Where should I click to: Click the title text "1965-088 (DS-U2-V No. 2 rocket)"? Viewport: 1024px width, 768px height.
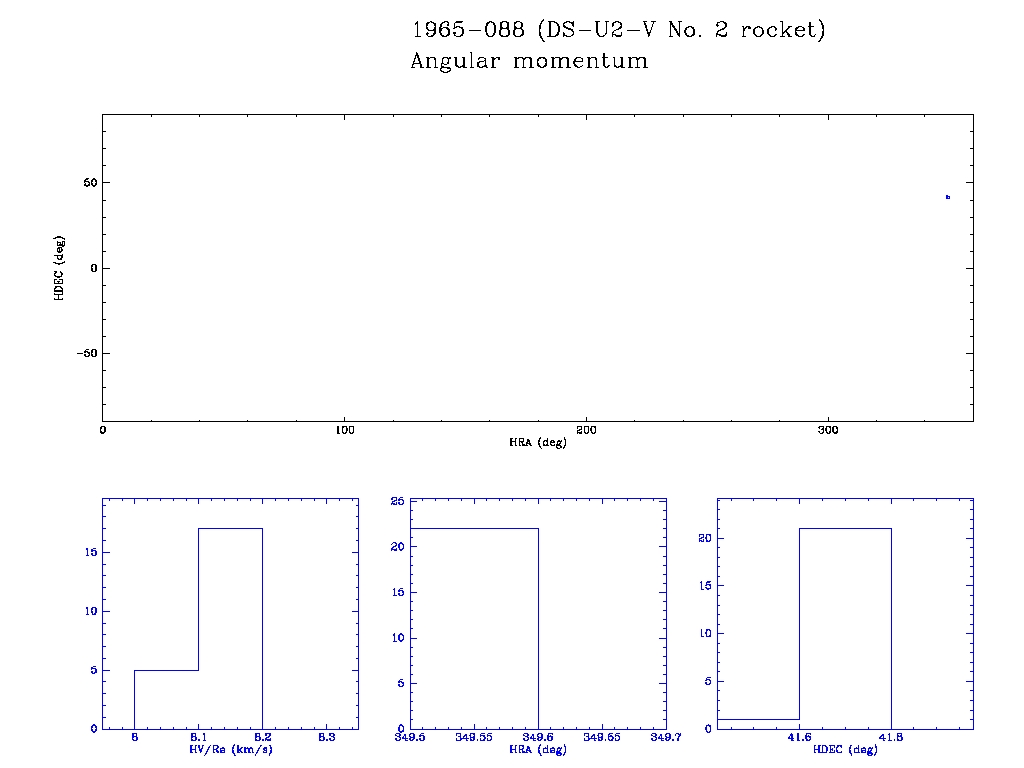click(x=619, y=30)
